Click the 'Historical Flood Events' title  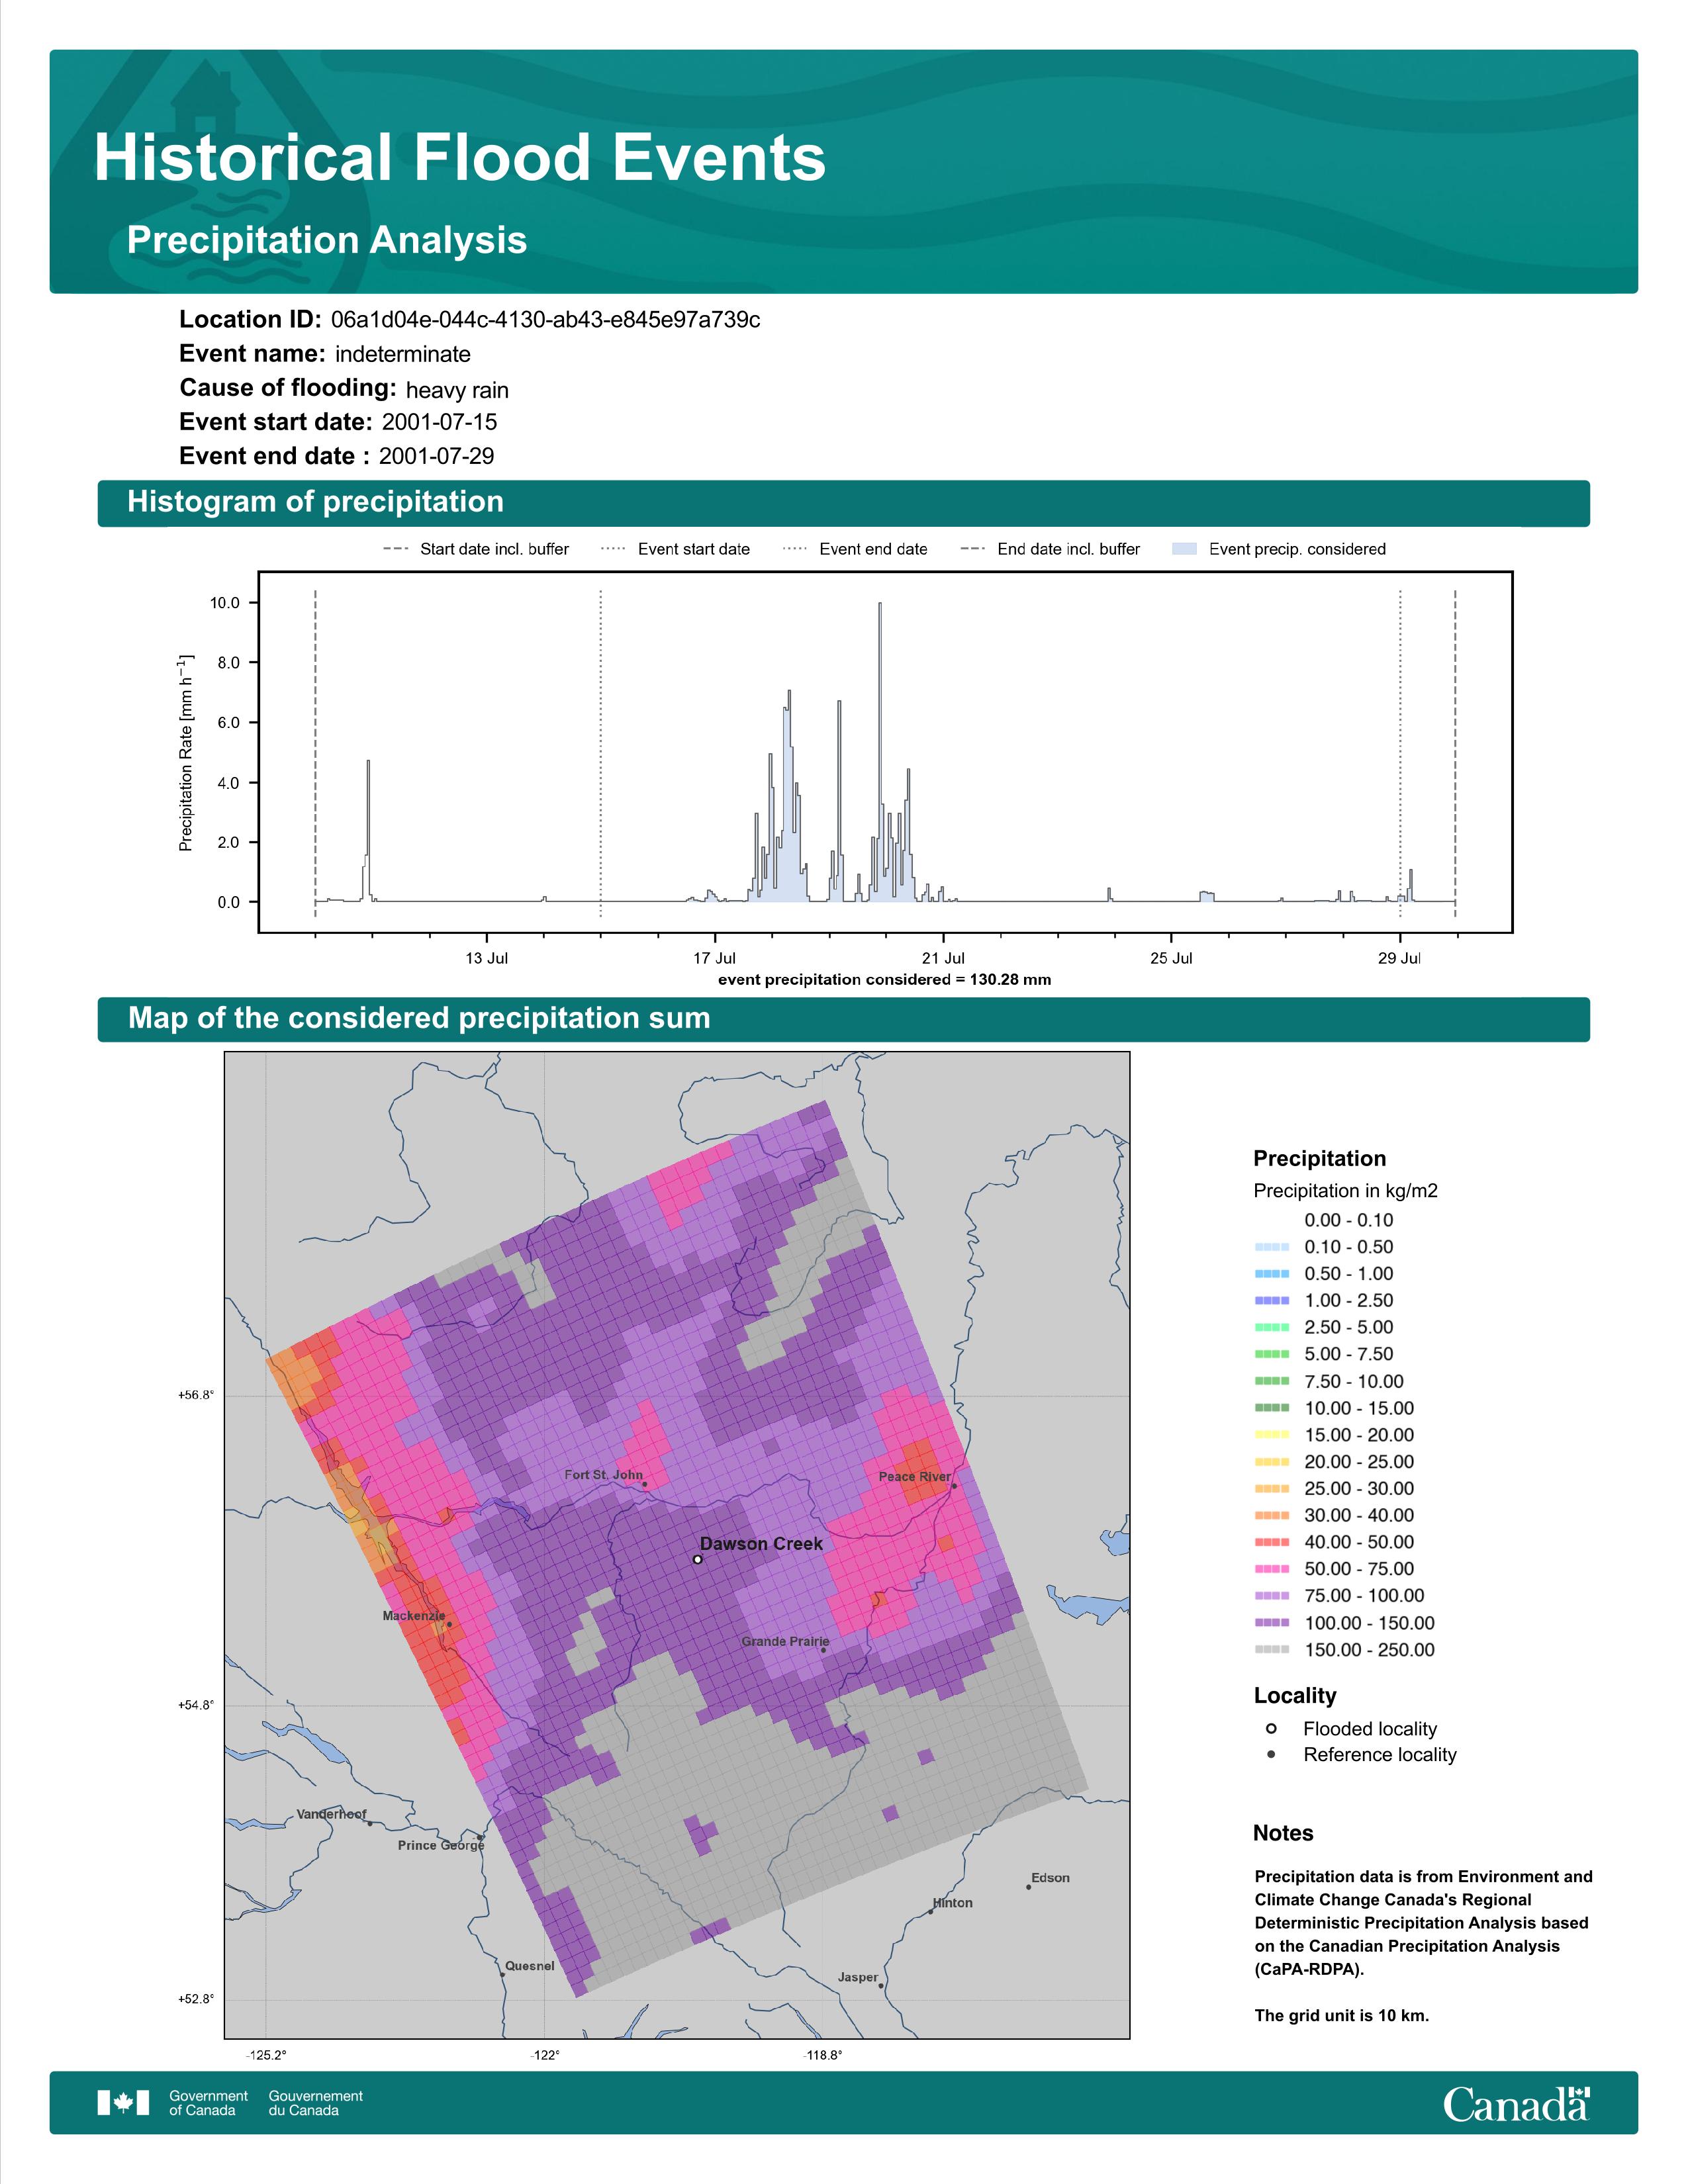[x=460, y=158]
